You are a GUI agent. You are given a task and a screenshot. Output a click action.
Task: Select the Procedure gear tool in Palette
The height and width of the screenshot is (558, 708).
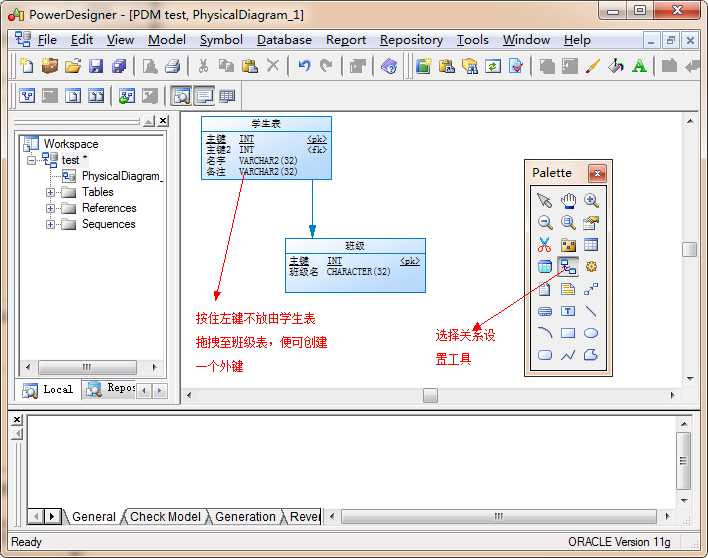[x=591, y=267]
